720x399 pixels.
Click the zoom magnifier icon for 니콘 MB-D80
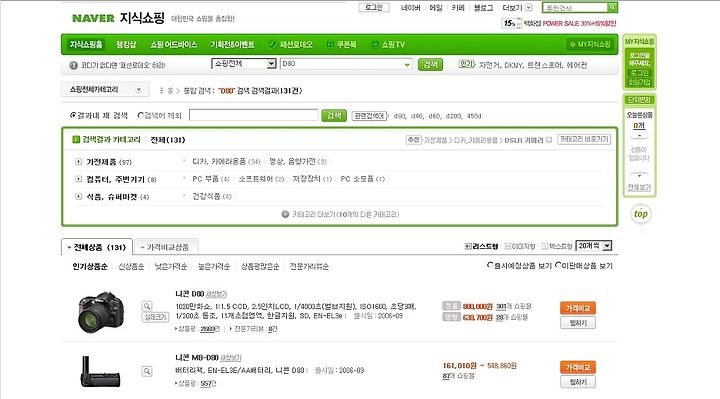(x=147, y=371)
